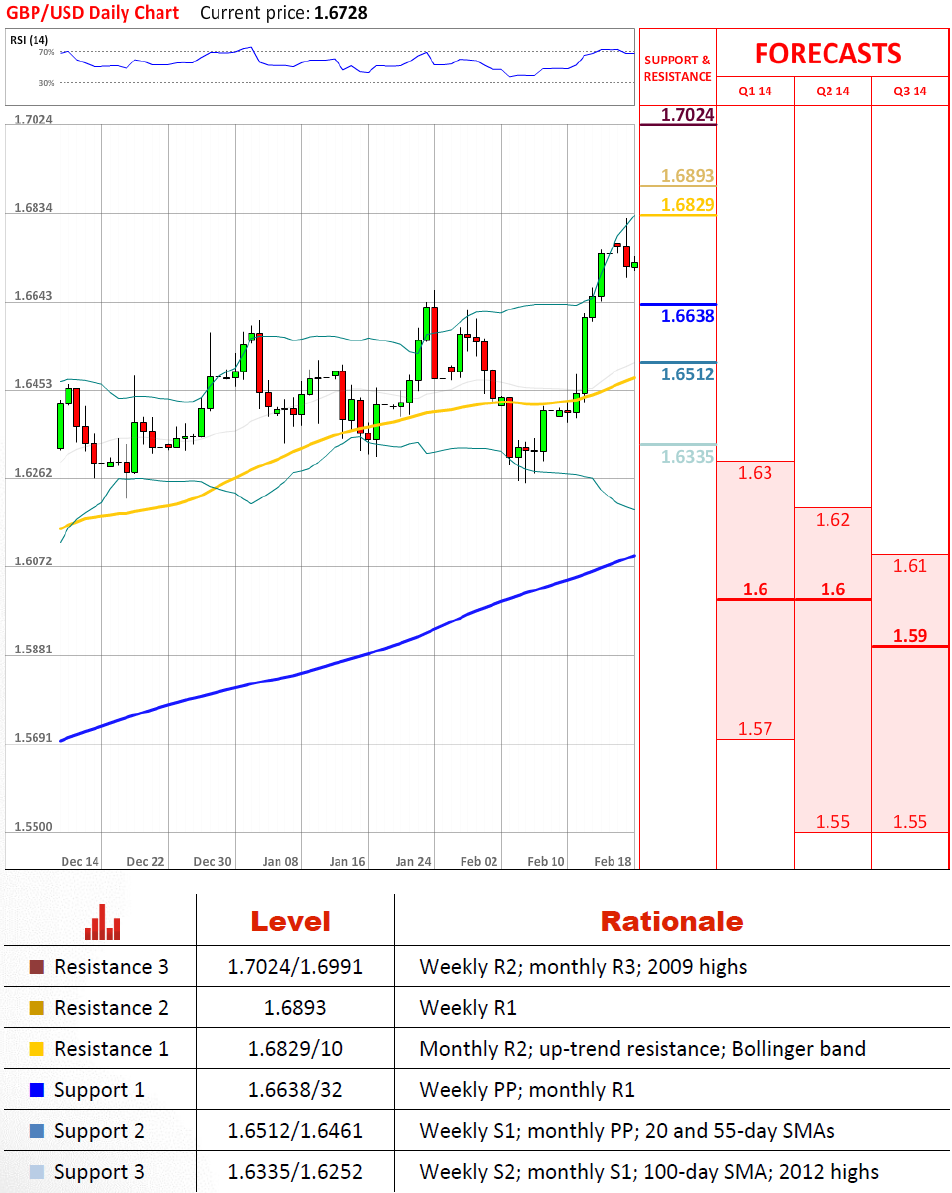Select the GBP/USD Daily Chart title
This screenshot has width=952, height=1193.
(x=93, y=13)
